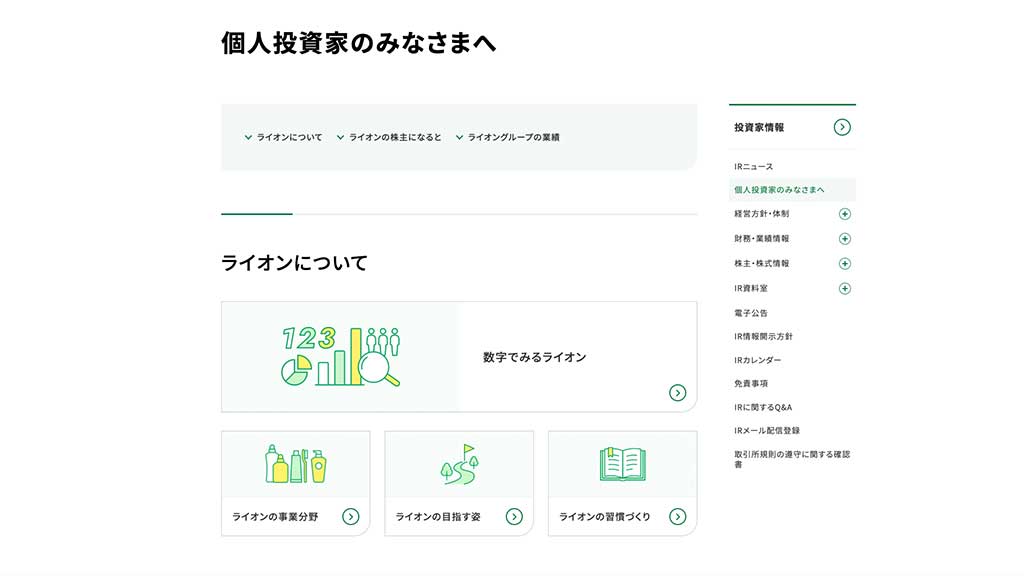Click arrow icon on ライオンの事業分野 card

350,516
